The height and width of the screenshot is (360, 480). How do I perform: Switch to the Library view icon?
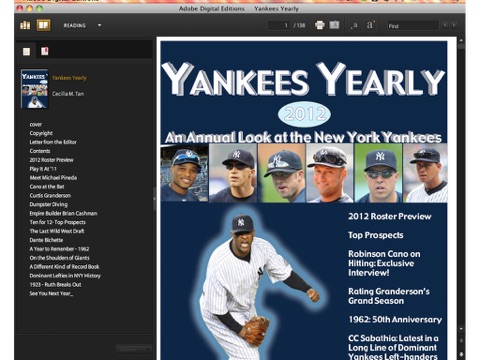pos(25,25)
